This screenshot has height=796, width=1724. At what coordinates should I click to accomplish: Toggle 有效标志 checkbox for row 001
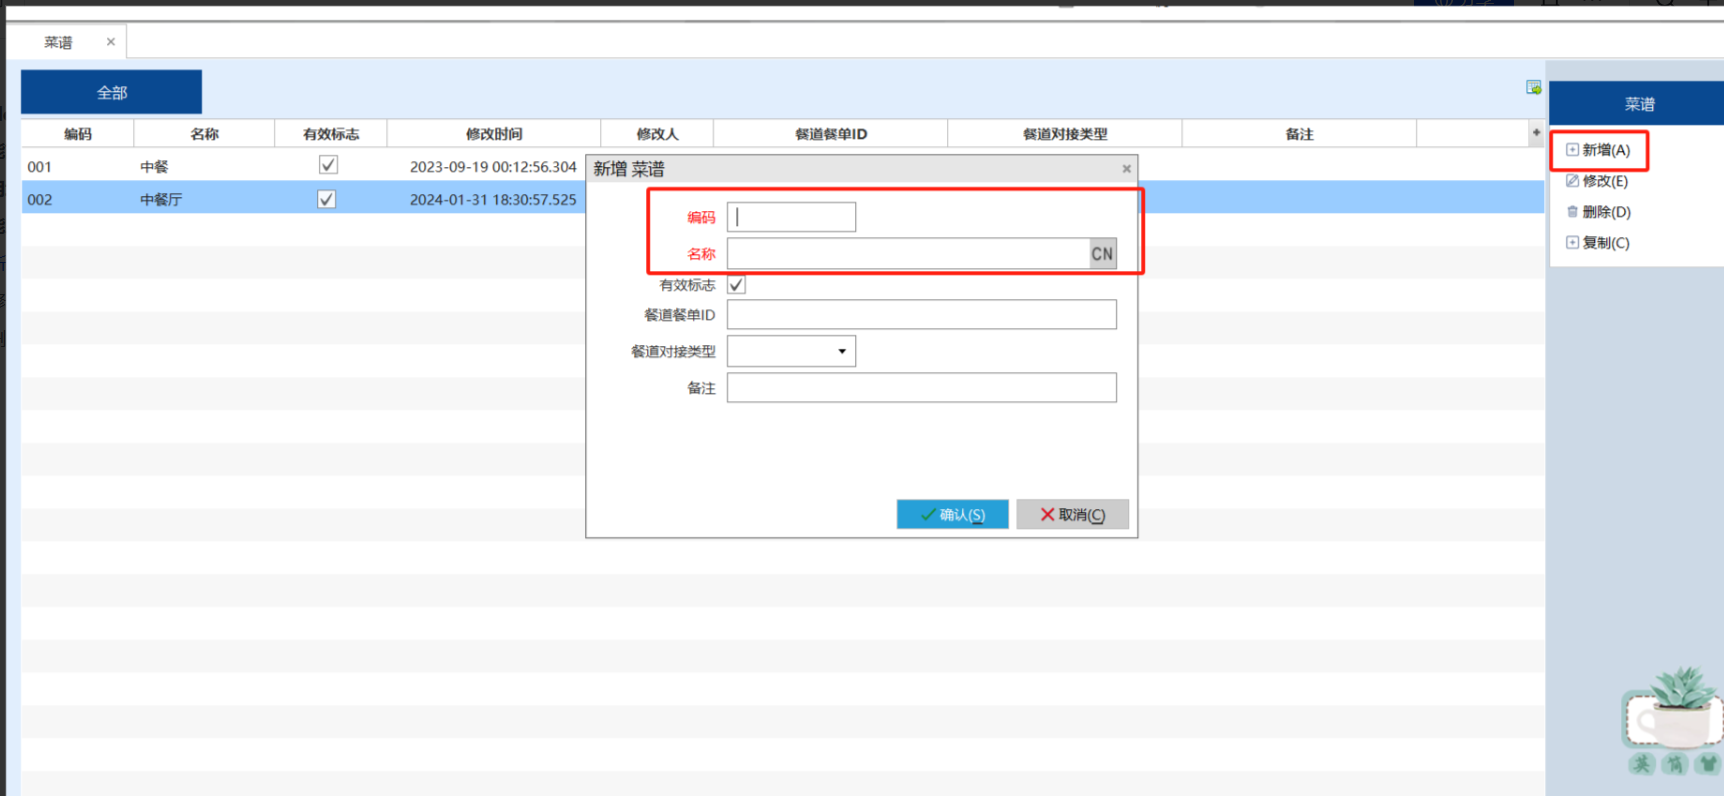[x=328, y=165]
